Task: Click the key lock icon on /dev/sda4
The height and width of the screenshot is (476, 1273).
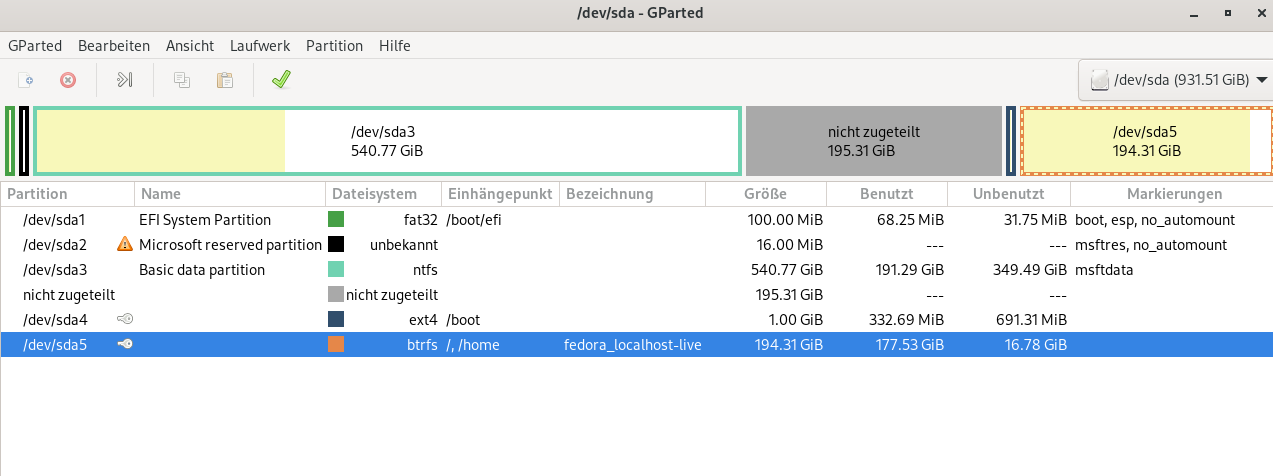Action: coord(125,319)
